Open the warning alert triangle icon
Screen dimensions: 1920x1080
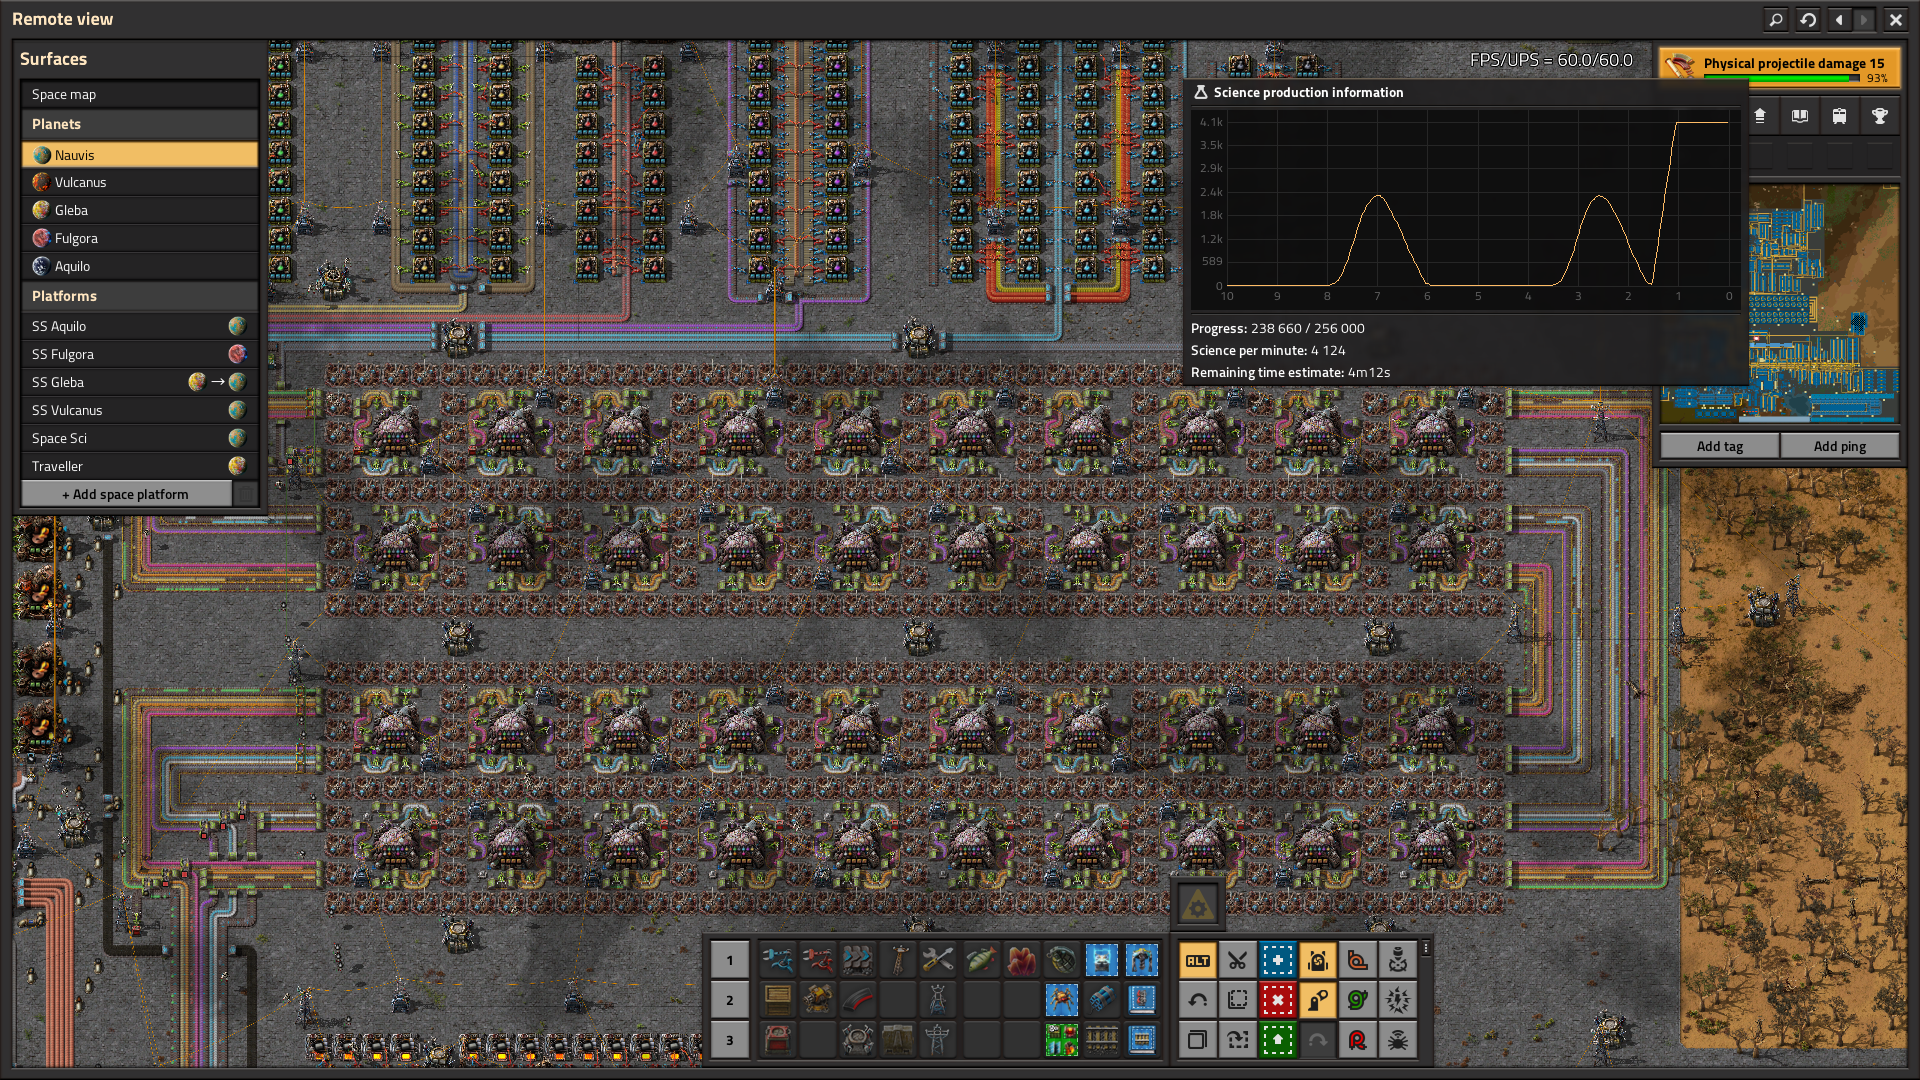1197,906
